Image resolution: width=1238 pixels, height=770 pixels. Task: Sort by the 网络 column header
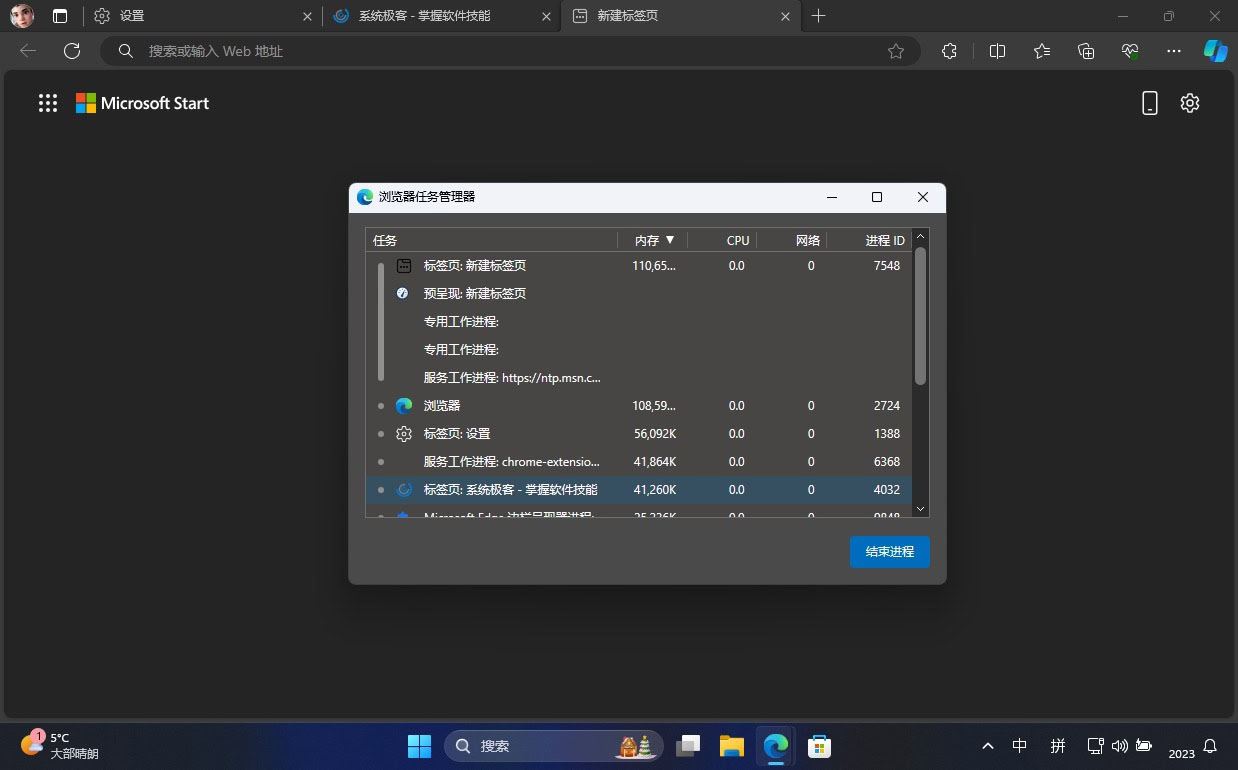click(791, 240)
